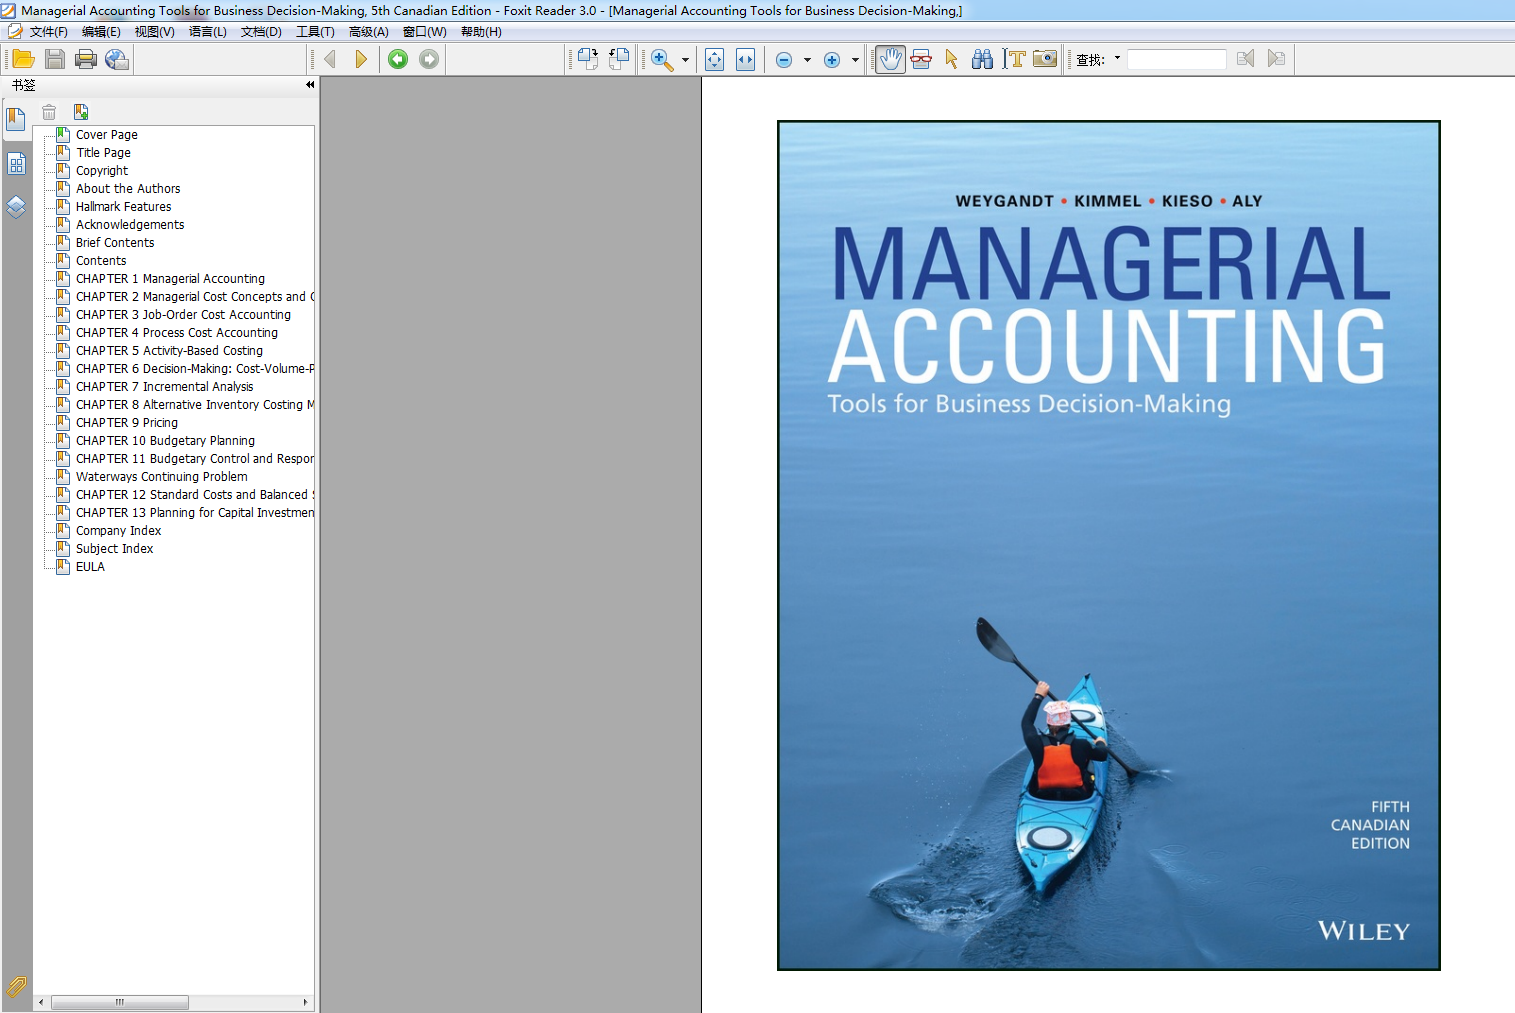This screenshot has height=1013, width=1515.
Task: Go to previous page arrow
Action: coord(330,59)
